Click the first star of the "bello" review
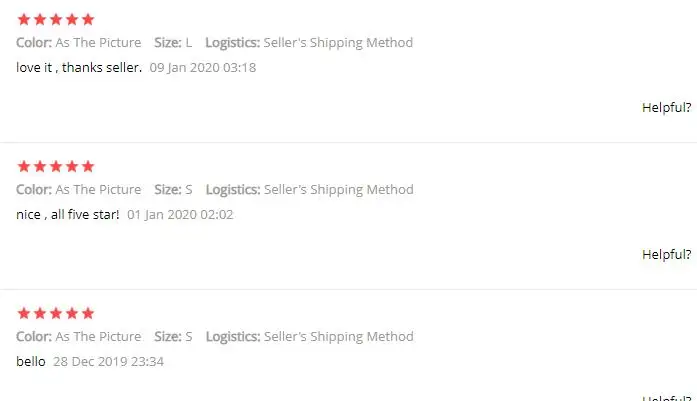 tap(24, 313)
